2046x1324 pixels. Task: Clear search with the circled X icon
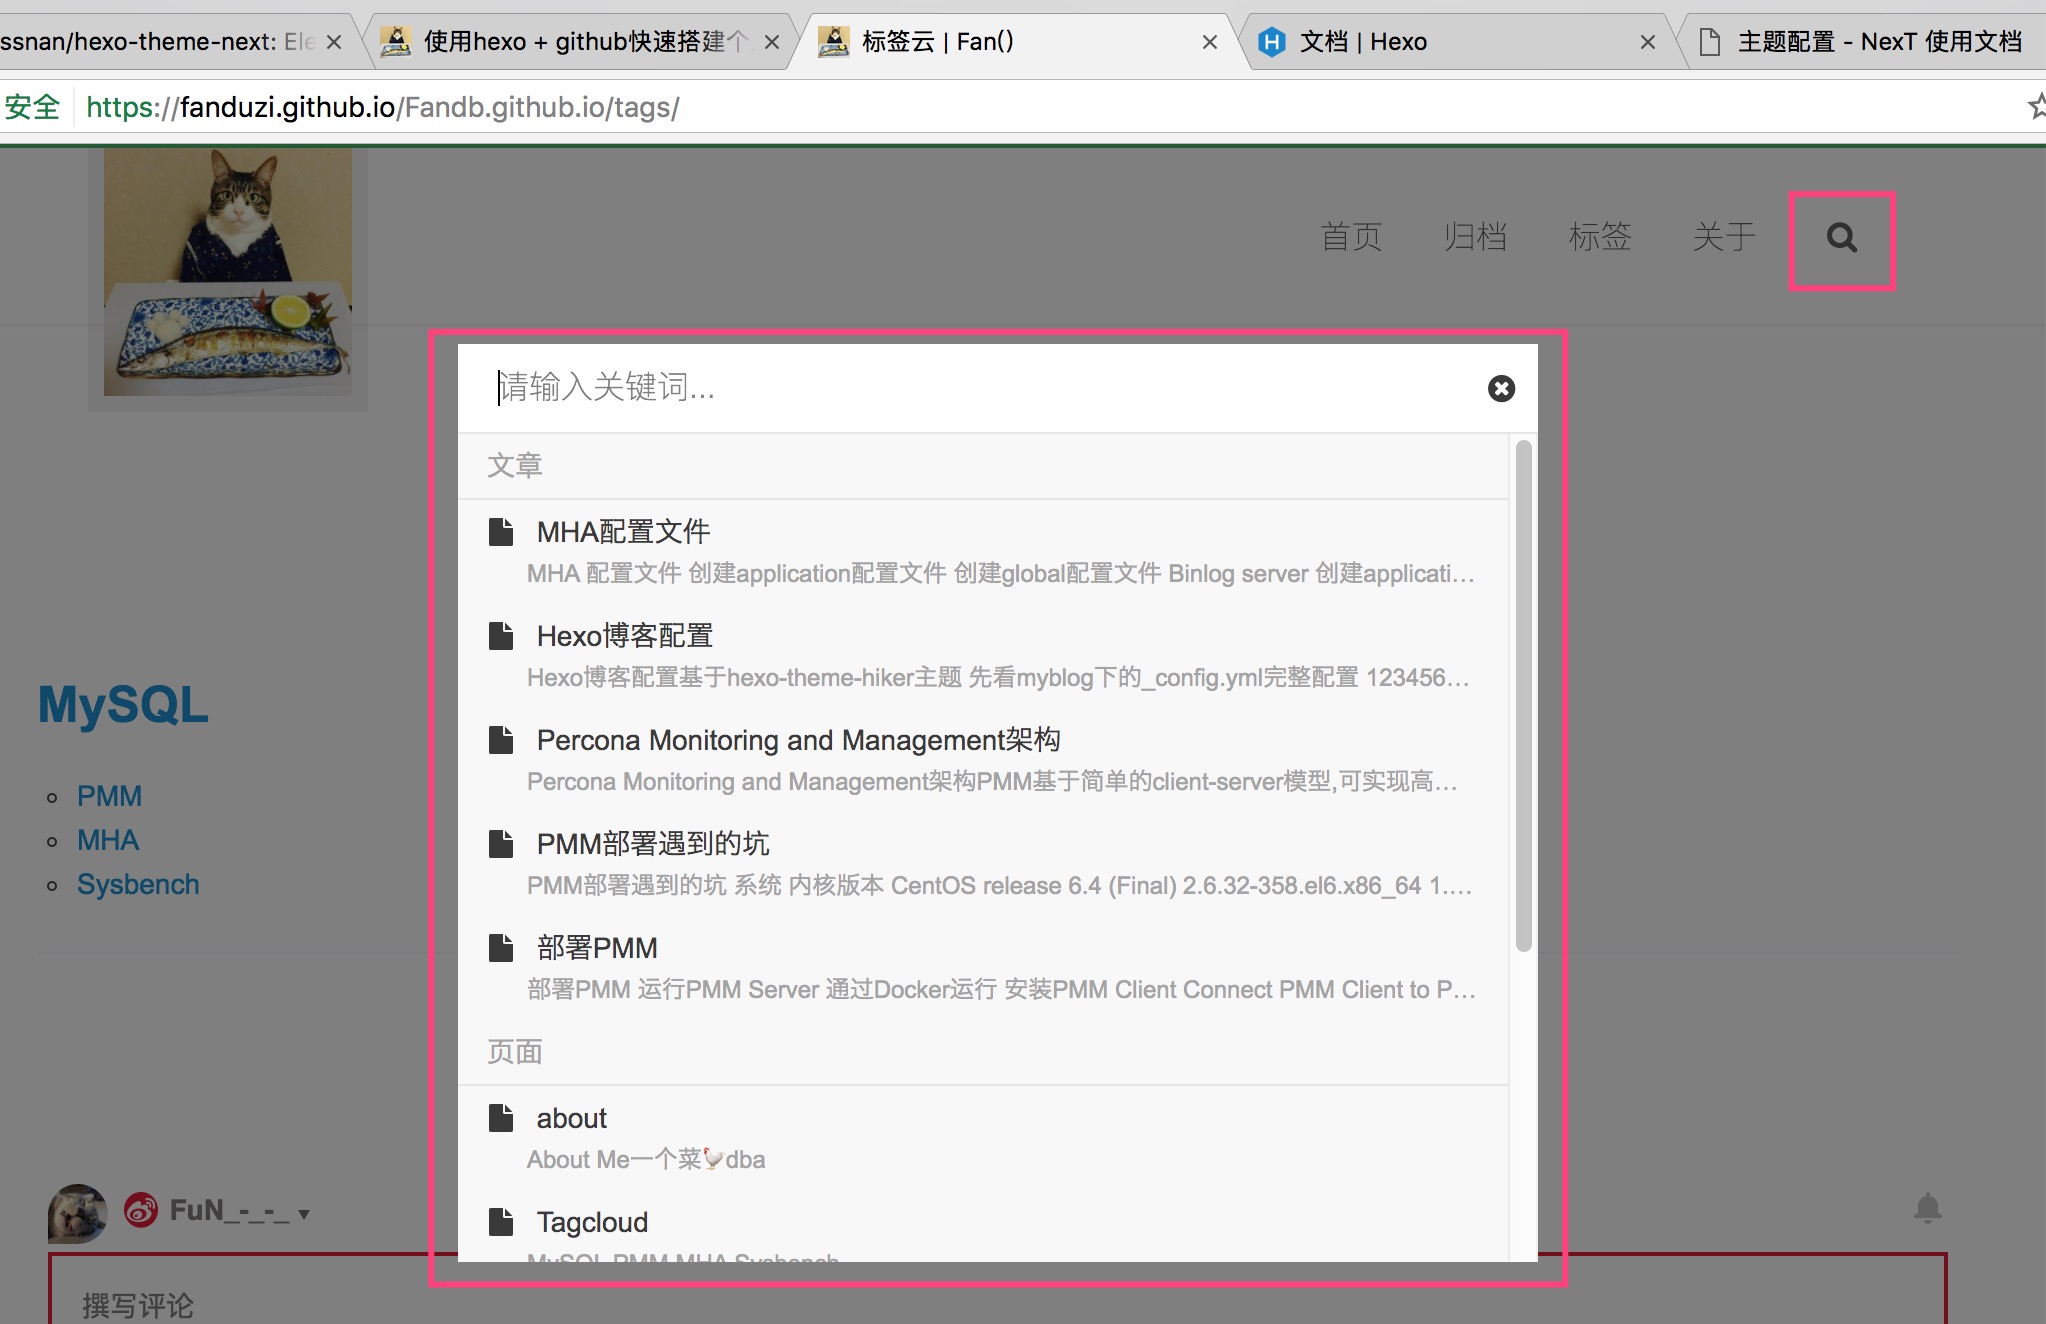[x=1500, y=388]
